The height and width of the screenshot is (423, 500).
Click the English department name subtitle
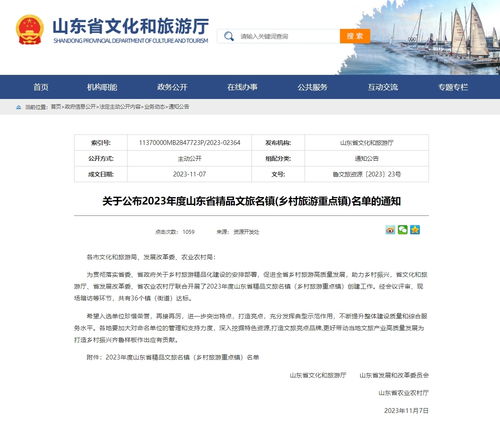[x=131, y=41]
